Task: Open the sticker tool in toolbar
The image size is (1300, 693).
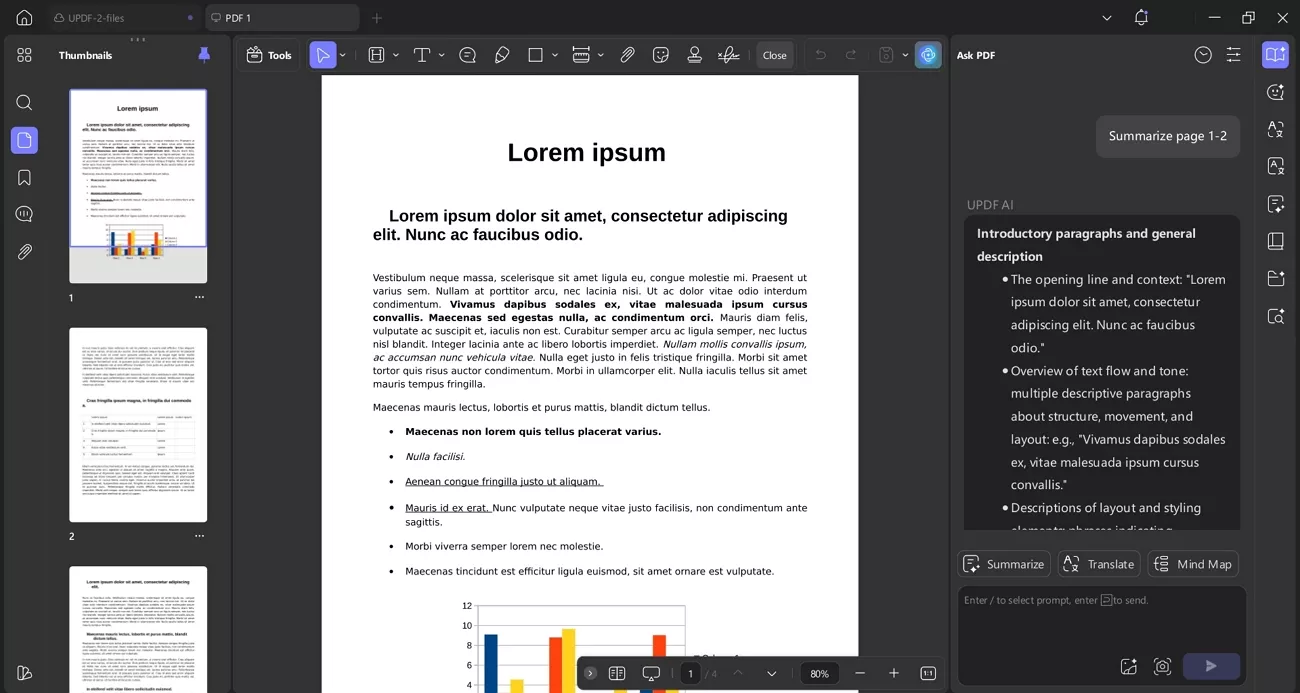Action: [x=660, y=55]
